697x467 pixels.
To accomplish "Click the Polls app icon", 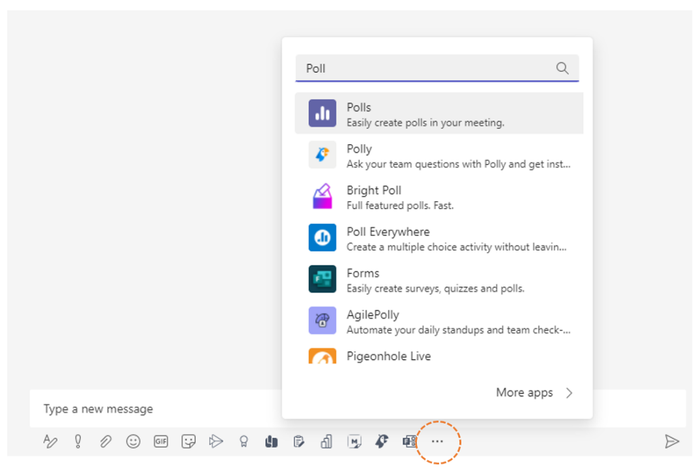I will coord(322,113).
